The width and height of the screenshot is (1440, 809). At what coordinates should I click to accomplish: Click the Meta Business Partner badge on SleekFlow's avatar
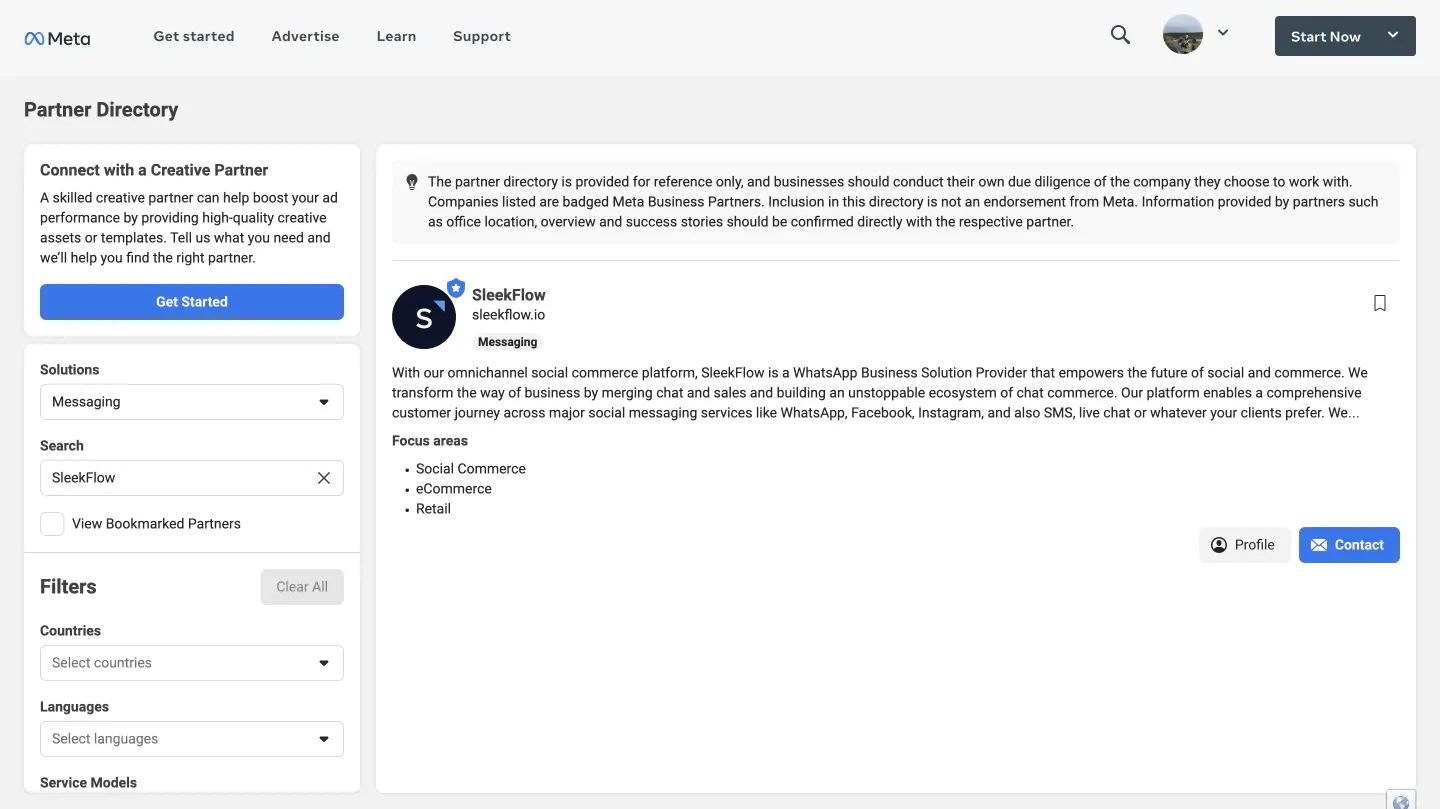click(x=457, y=287)
